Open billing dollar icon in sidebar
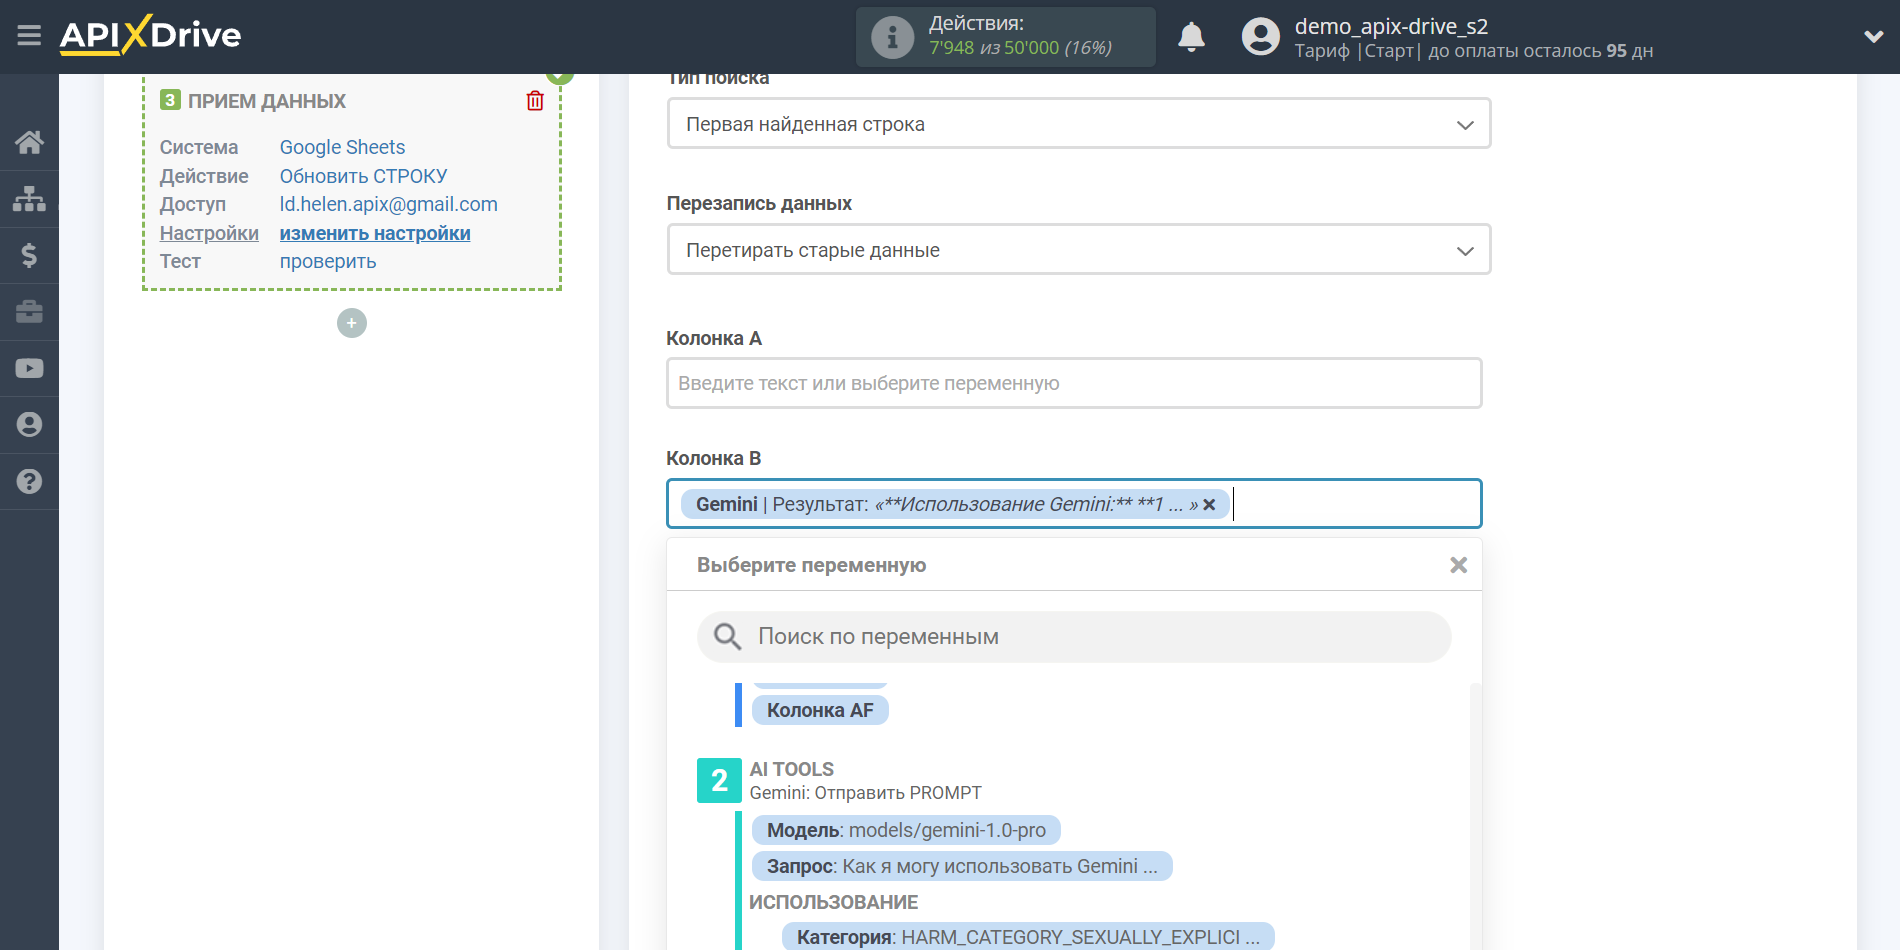Viewport: 1900px width, 950px height. (29, 255)
